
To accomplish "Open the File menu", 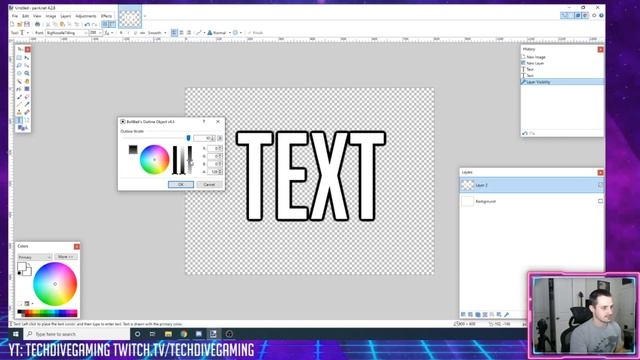I will click(x=15, y=16).
